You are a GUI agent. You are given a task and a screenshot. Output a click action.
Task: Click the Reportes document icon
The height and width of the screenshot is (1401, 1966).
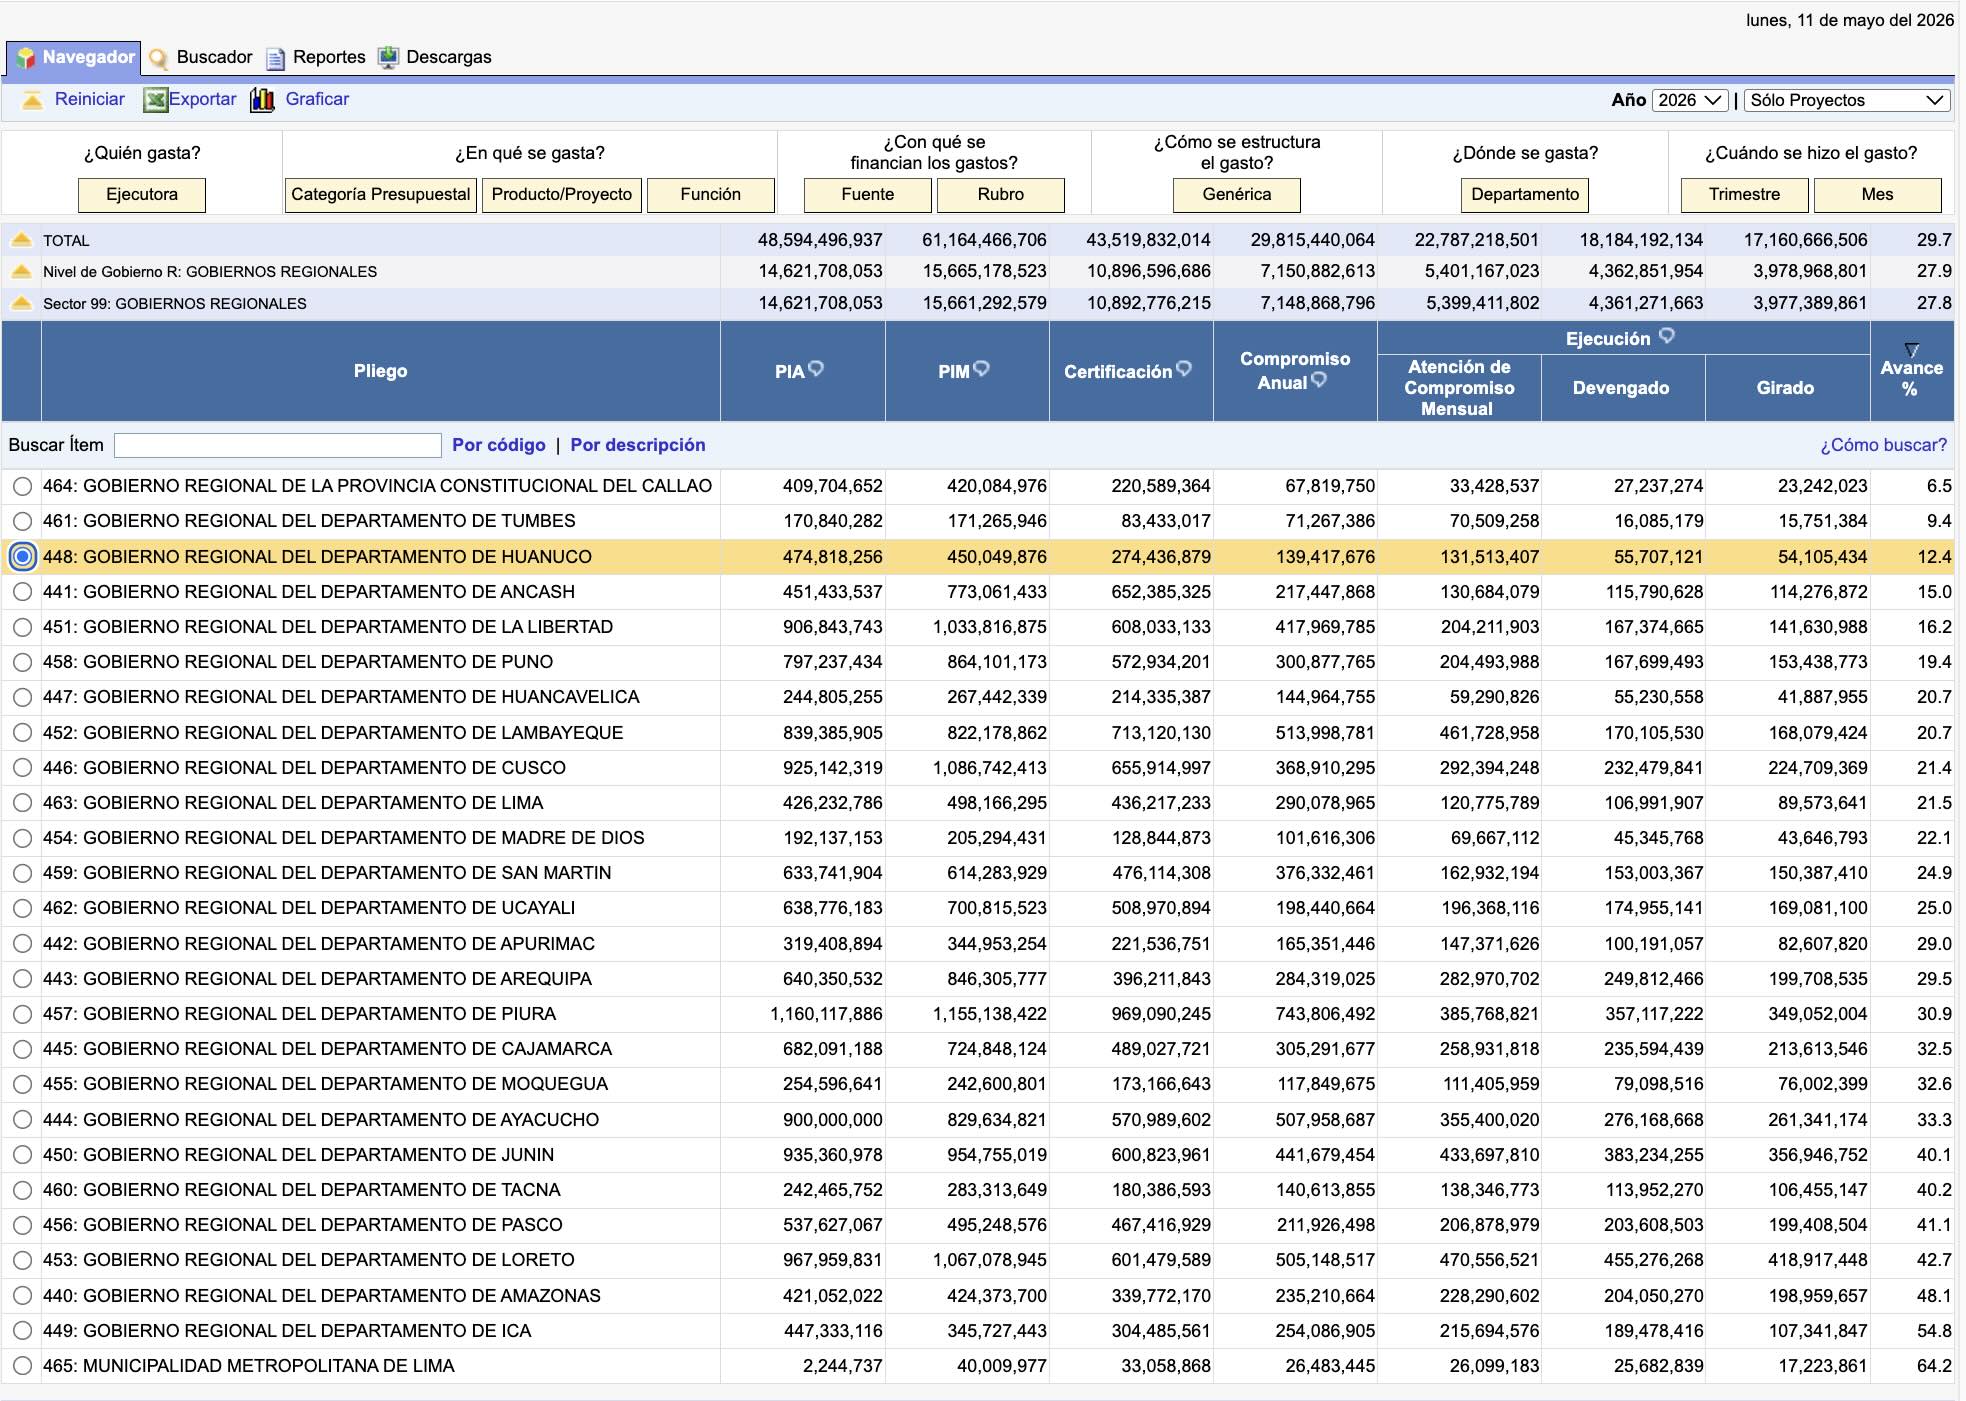pos(275,59)
